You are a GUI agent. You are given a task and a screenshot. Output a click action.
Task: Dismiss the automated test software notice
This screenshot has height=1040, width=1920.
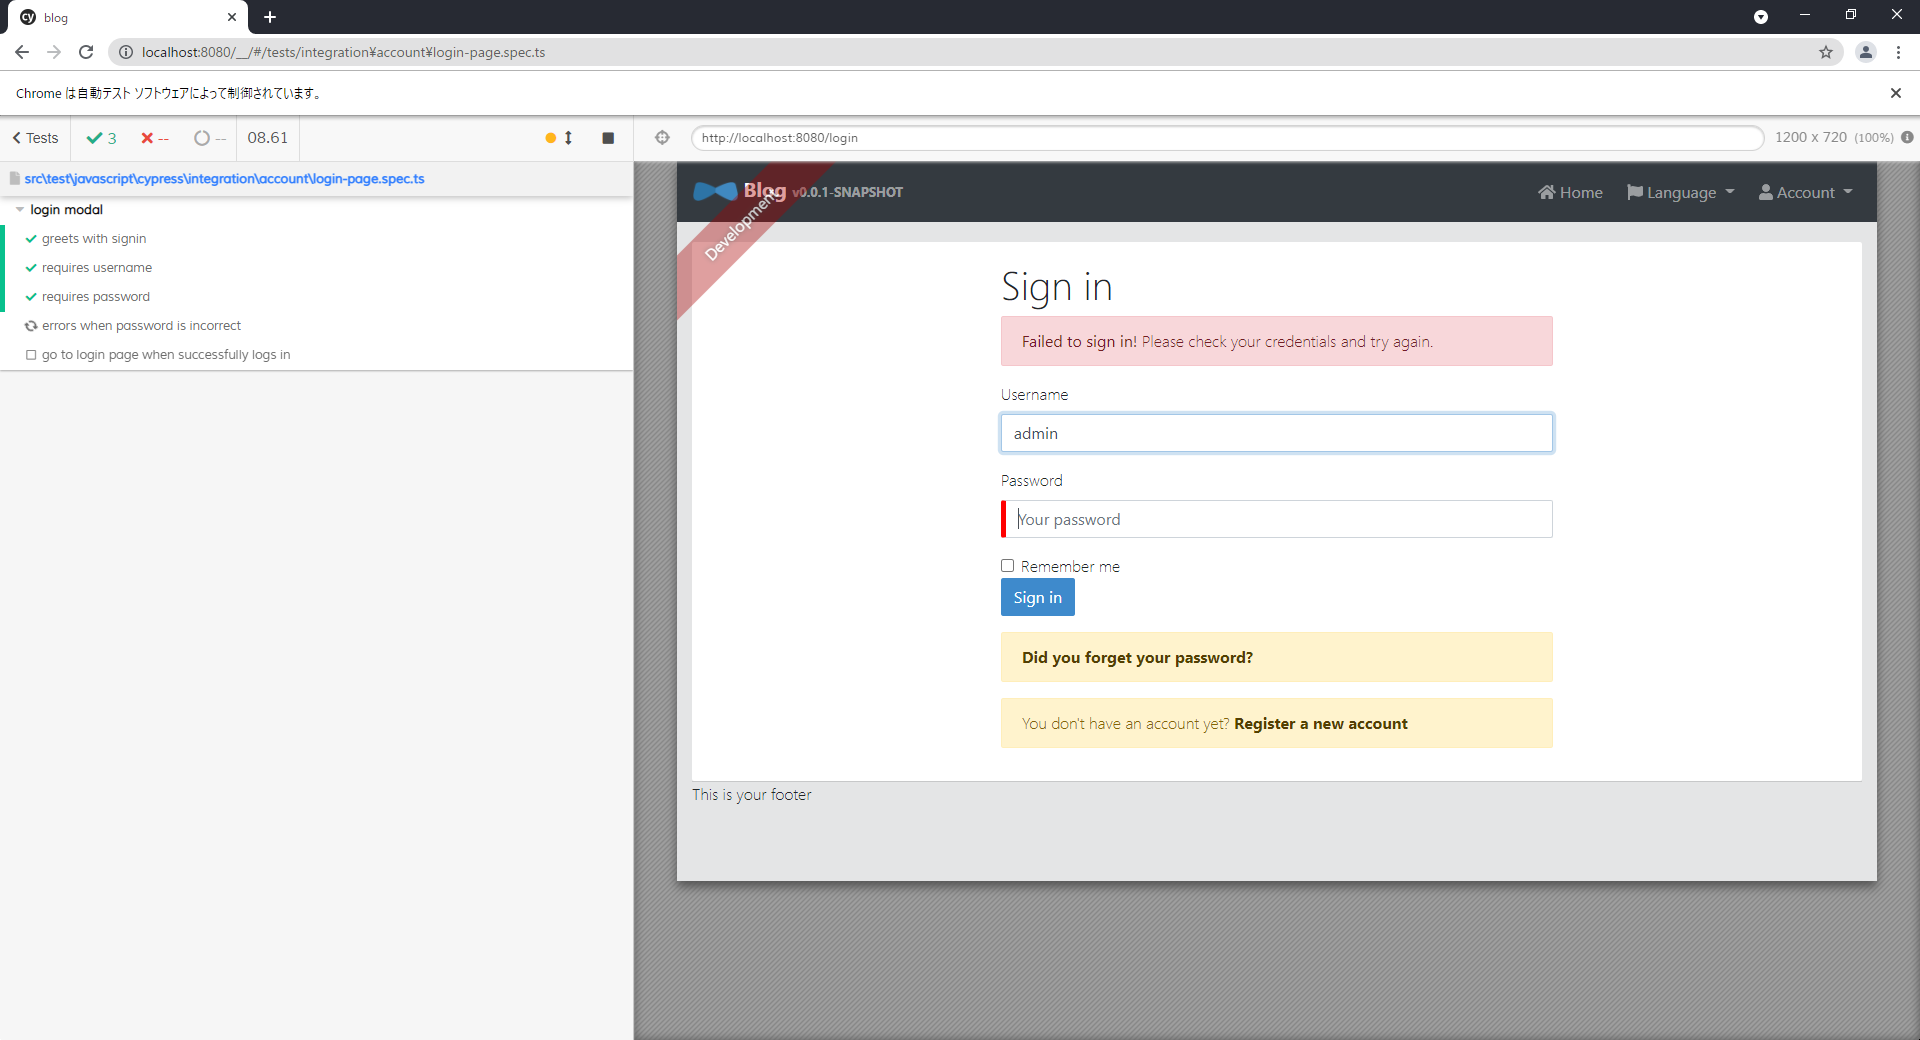1895,93
